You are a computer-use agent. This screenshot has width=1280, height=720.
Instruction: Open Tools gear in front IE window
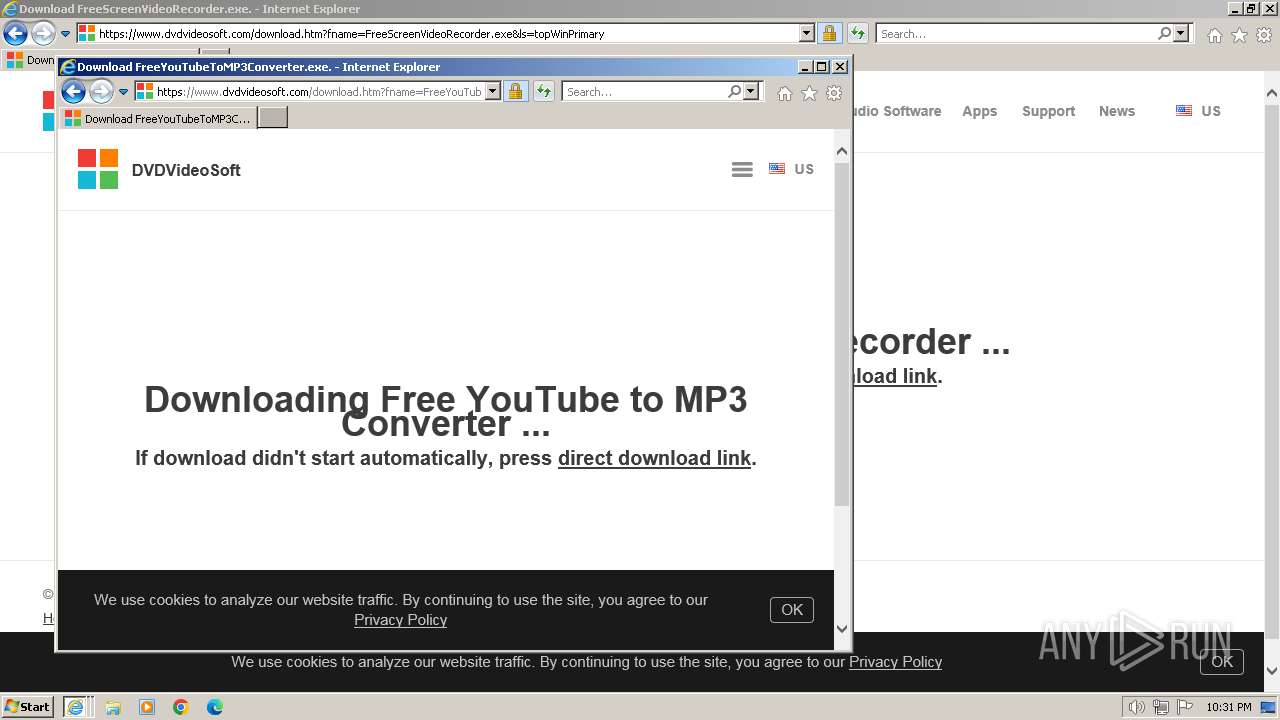834,93
